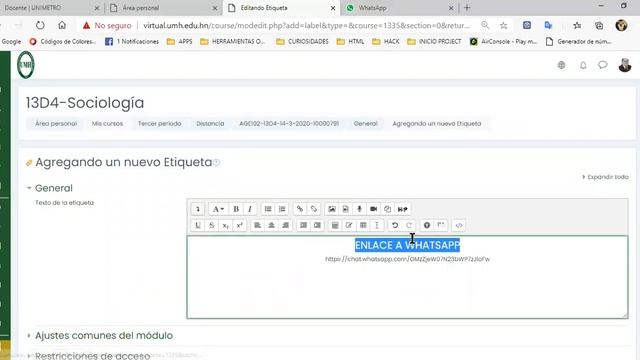Switch editor to HTML code view
This screenshot has height=360, width=640.
459,225
